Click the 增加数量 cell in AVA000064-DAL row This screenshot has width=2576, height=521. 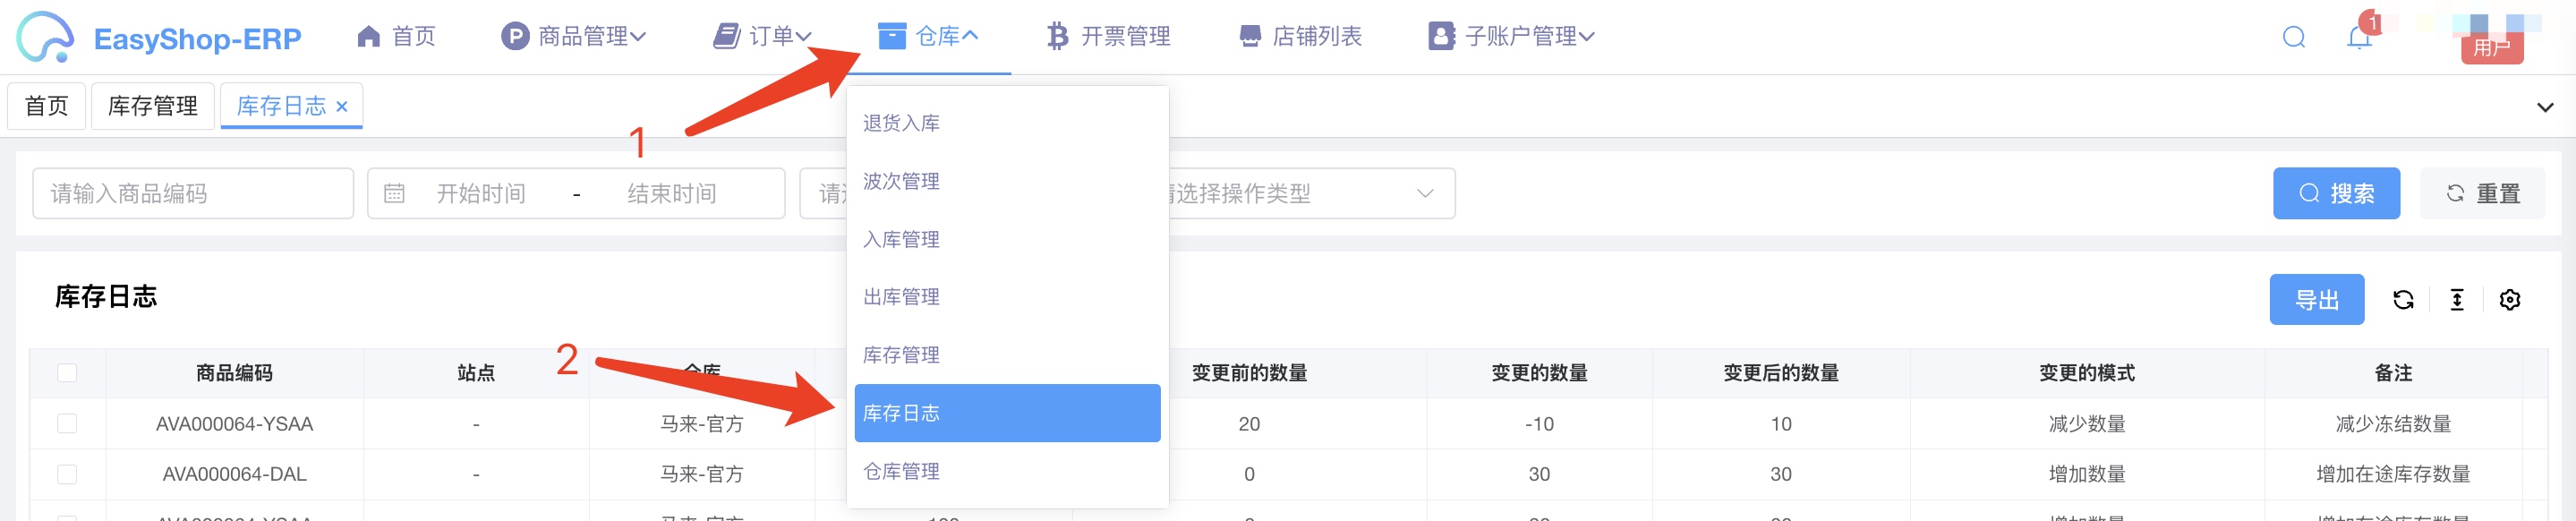[2087, 474]
